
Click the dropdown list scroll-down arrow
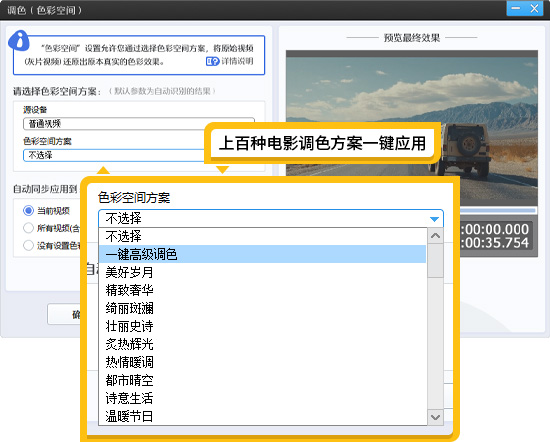[x=435, y=417]
